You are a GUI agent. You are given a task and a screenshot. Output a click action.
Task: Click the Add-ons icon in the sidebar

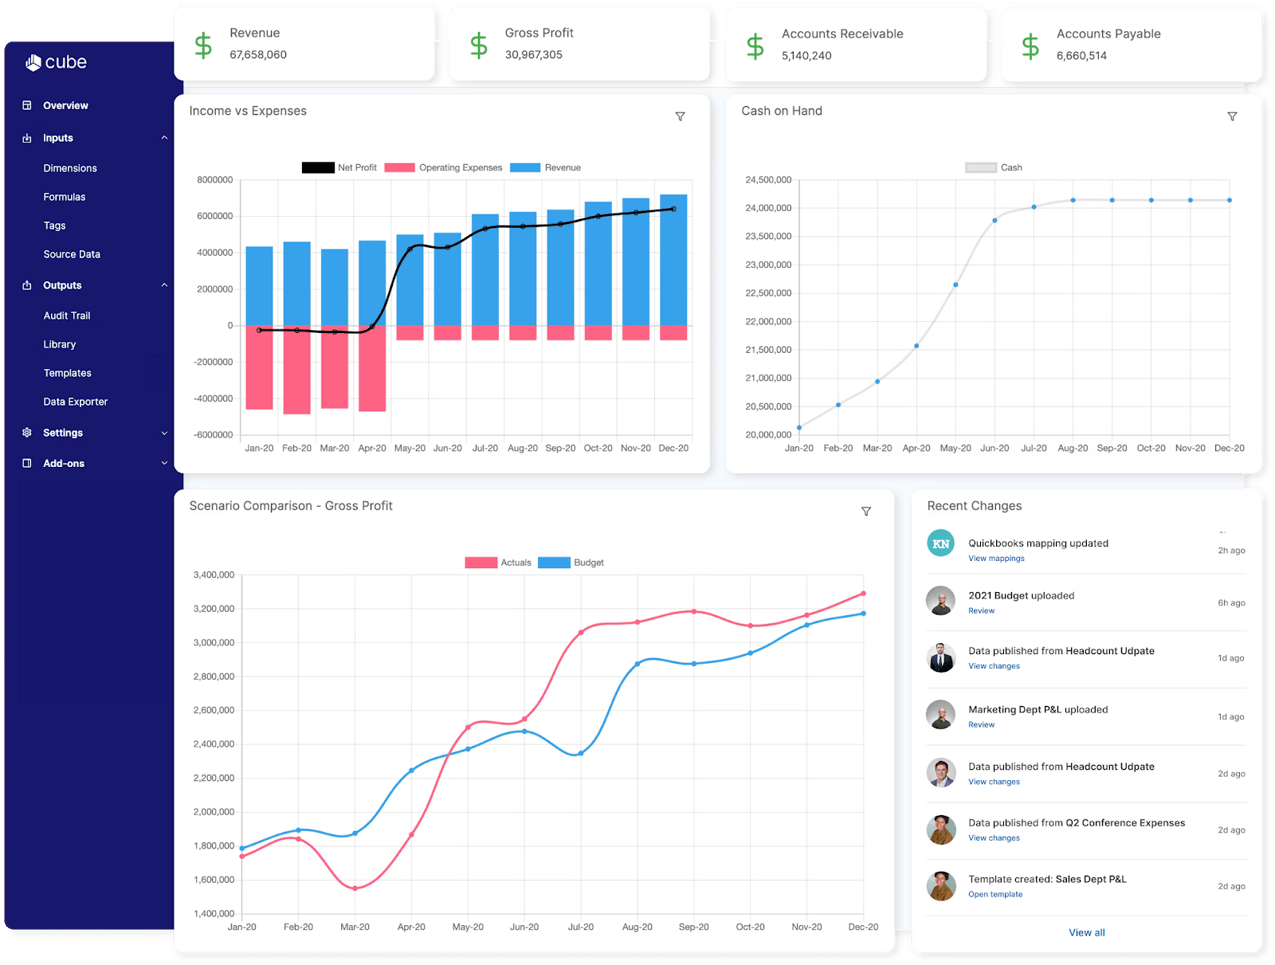27,463
